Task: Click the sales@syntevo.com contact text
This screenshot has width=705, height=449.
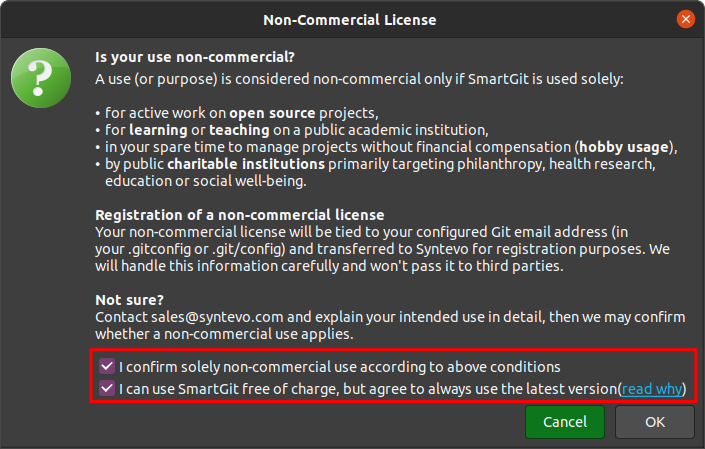Action: point(217,317)
